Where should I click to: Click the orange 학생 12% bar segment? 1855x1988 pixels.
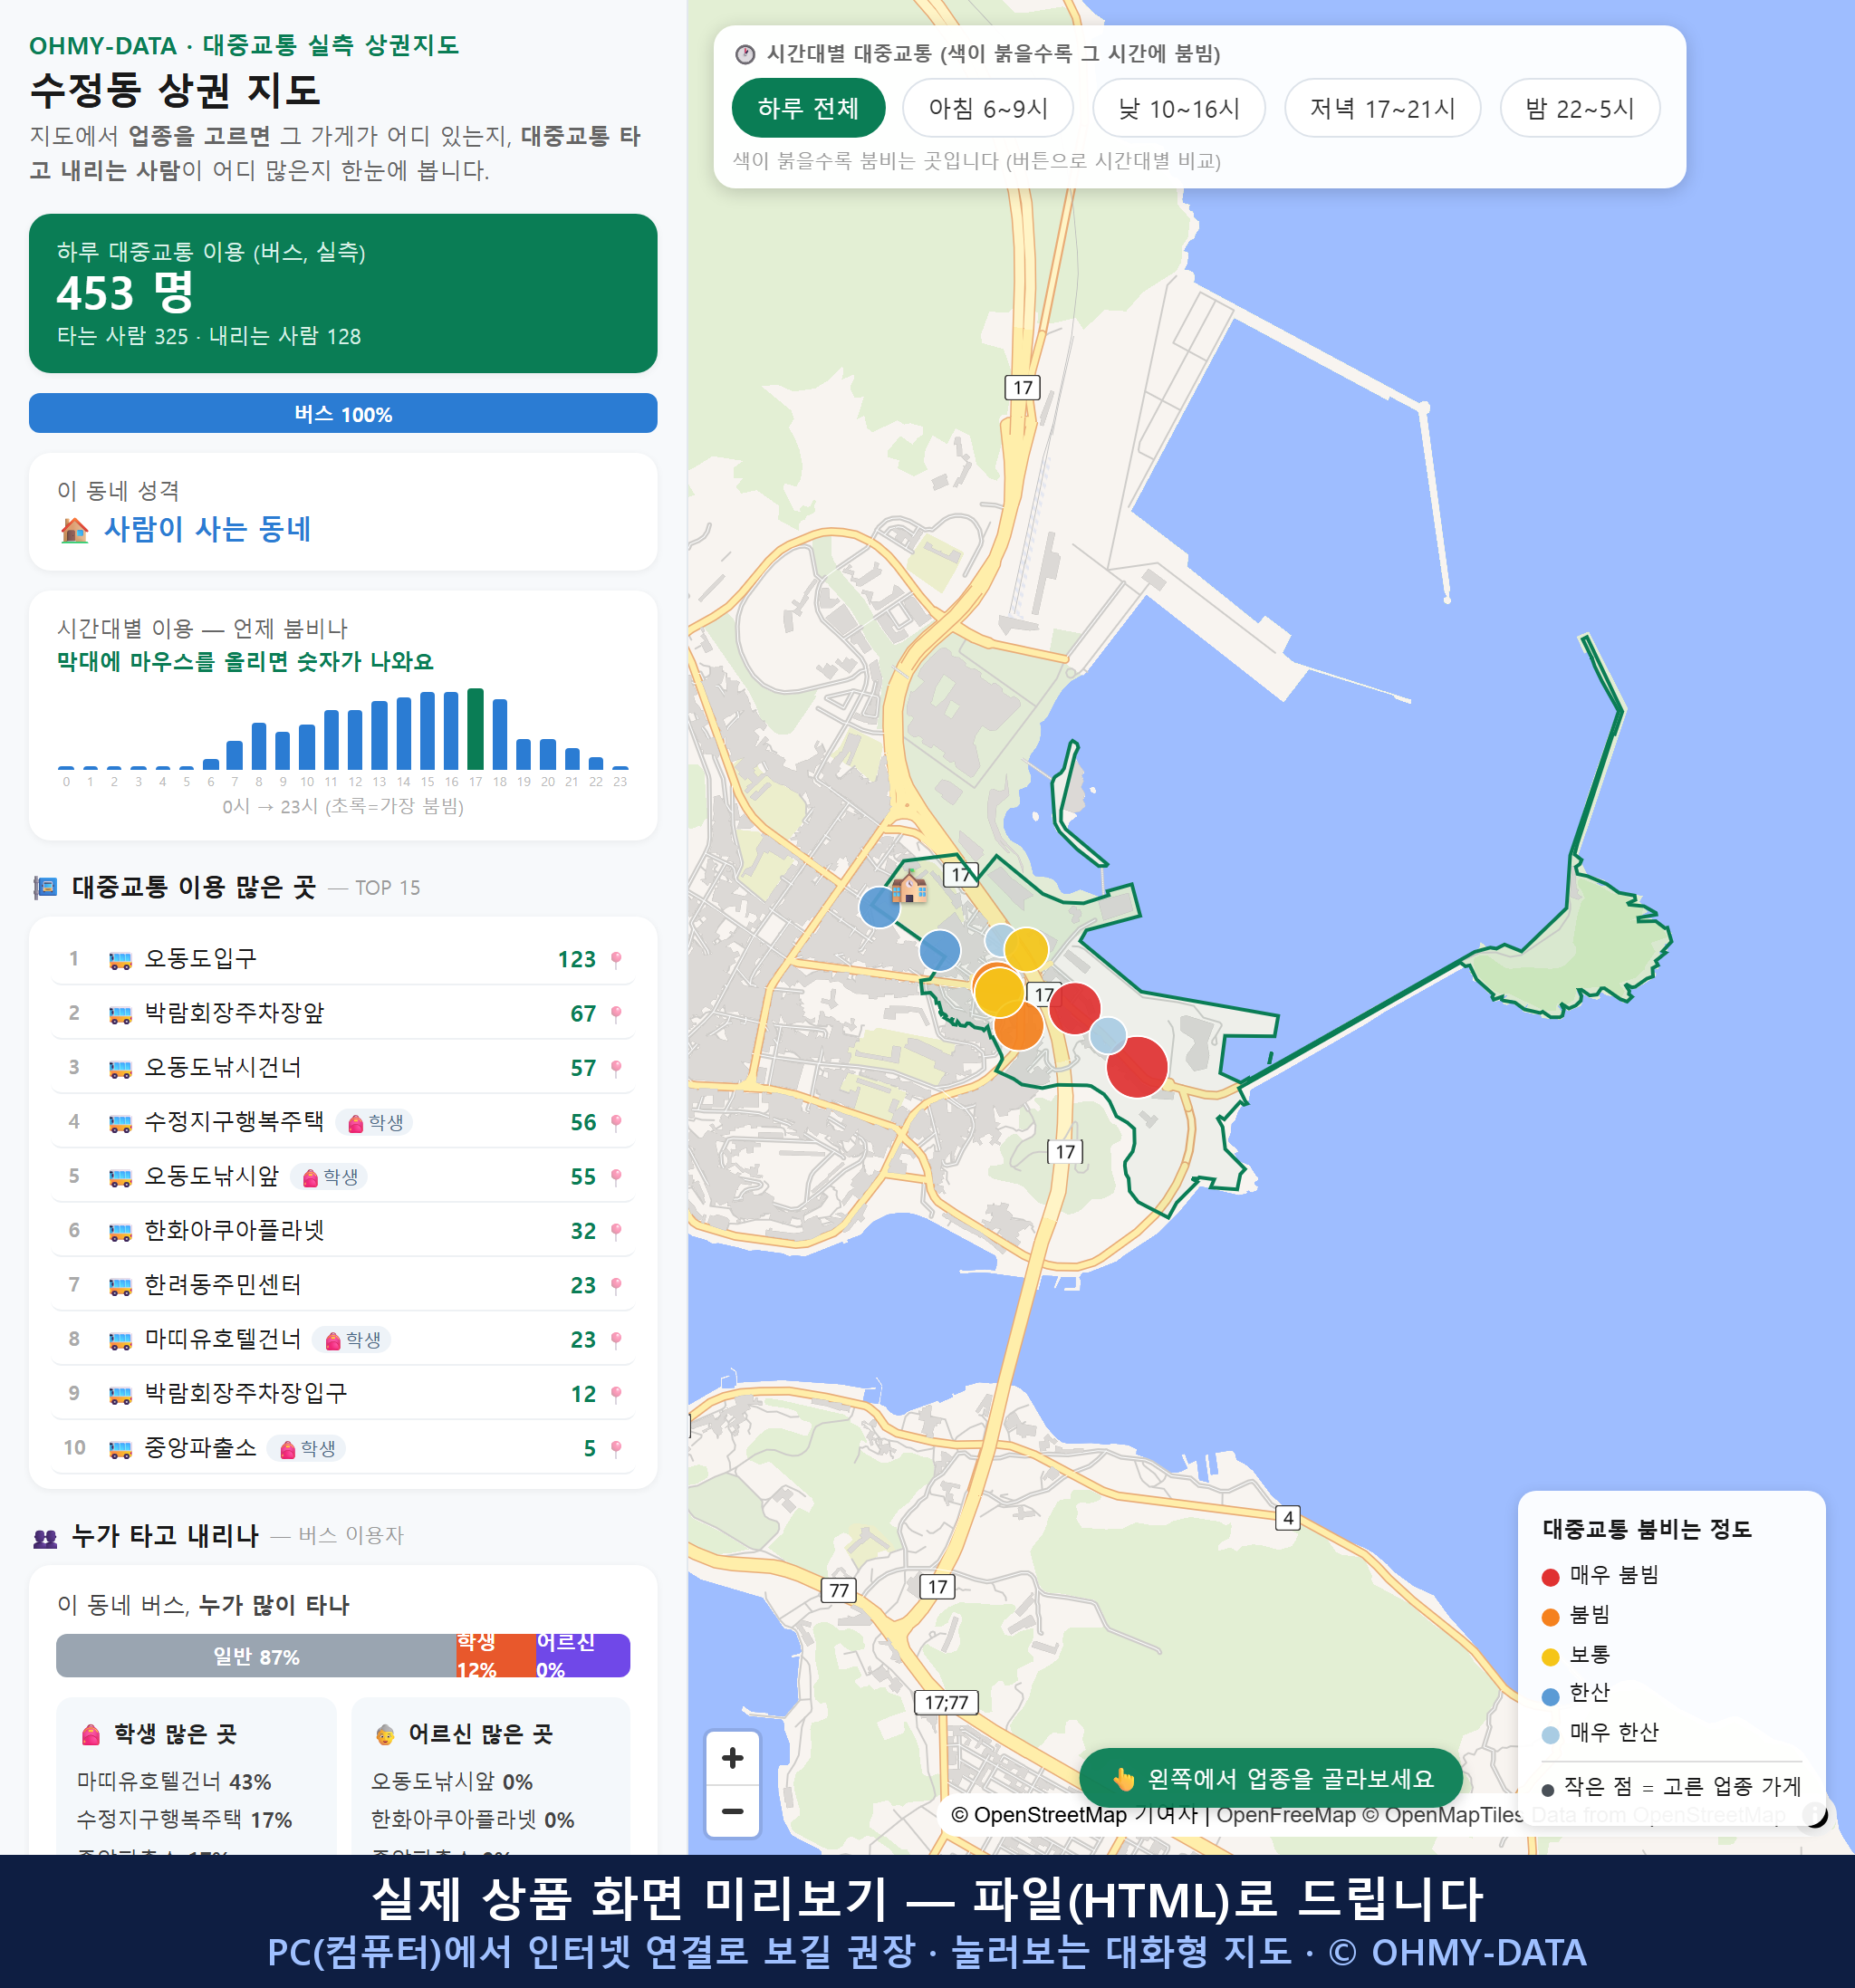click(496, 1656)
